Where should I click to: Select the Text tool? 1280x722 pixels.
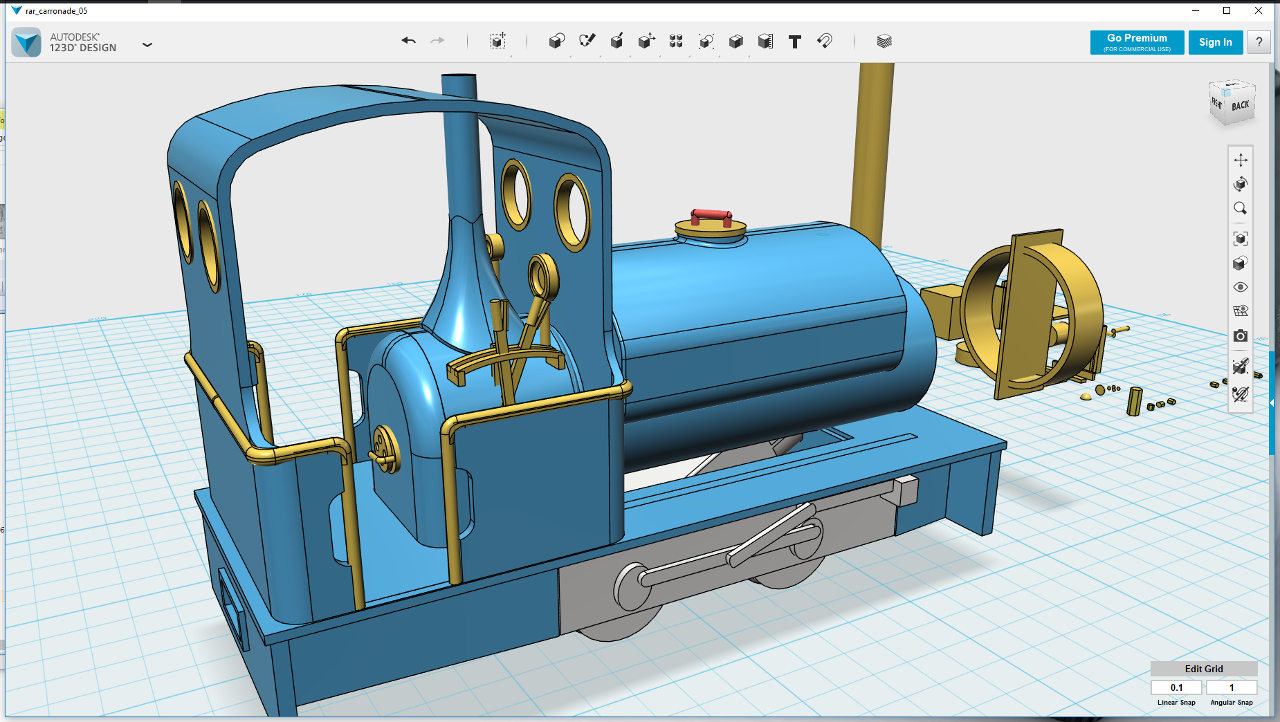(x=795, y=41)
